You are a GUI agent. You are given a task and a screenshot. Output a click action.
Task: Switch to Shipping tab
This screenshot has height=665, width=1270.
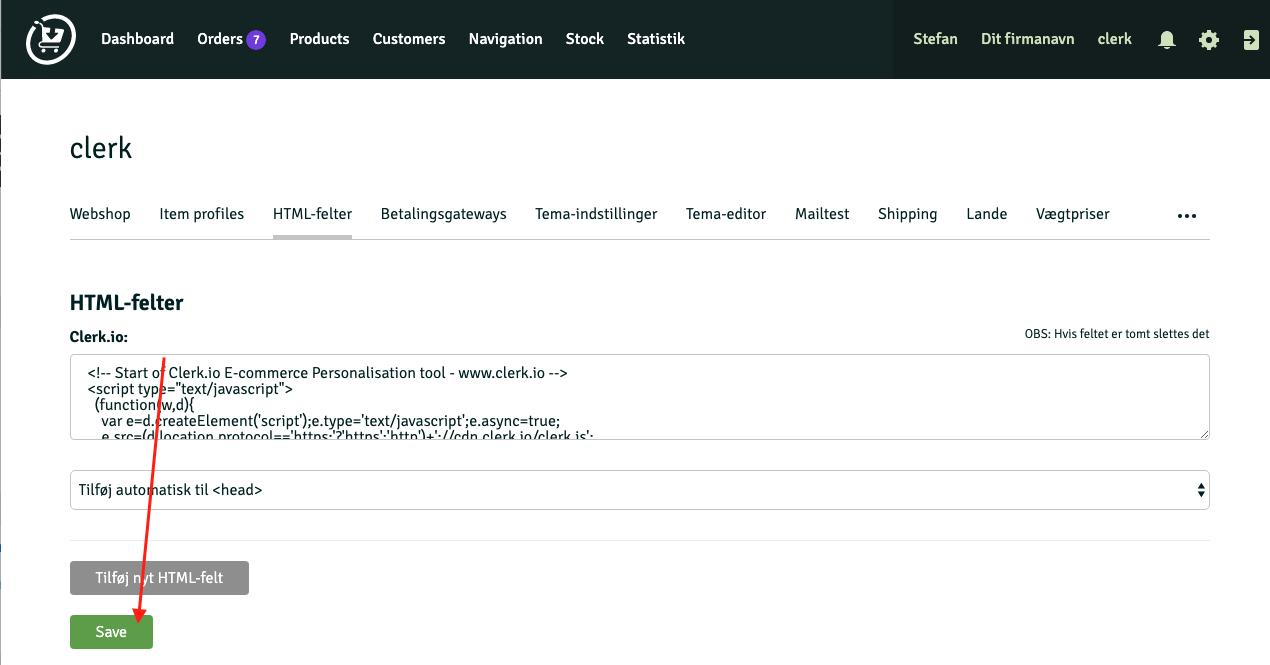tap(907, 214)
